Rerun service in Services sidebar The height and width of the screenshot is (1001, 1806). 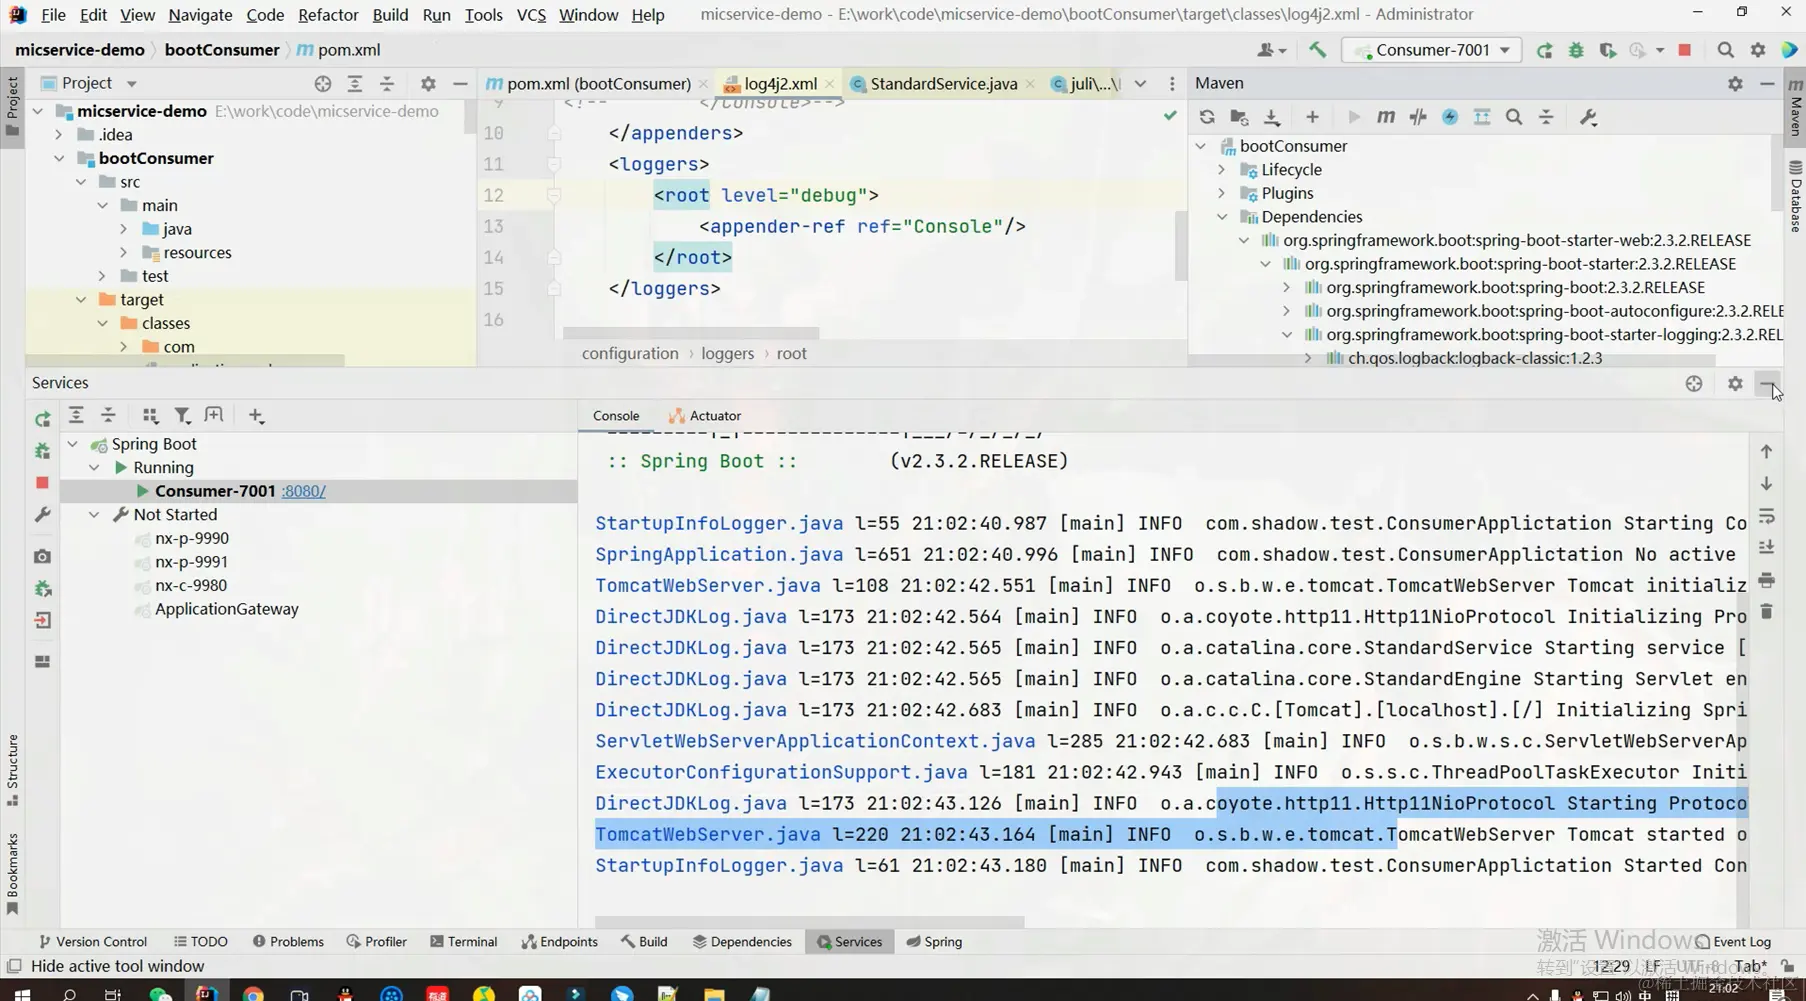point(42,419)
